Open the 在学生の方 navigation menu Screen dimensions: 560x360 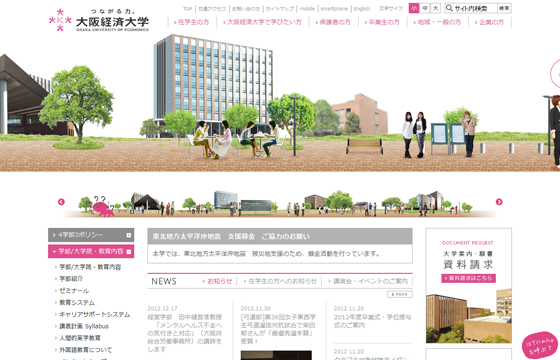[x=191, y=22]
